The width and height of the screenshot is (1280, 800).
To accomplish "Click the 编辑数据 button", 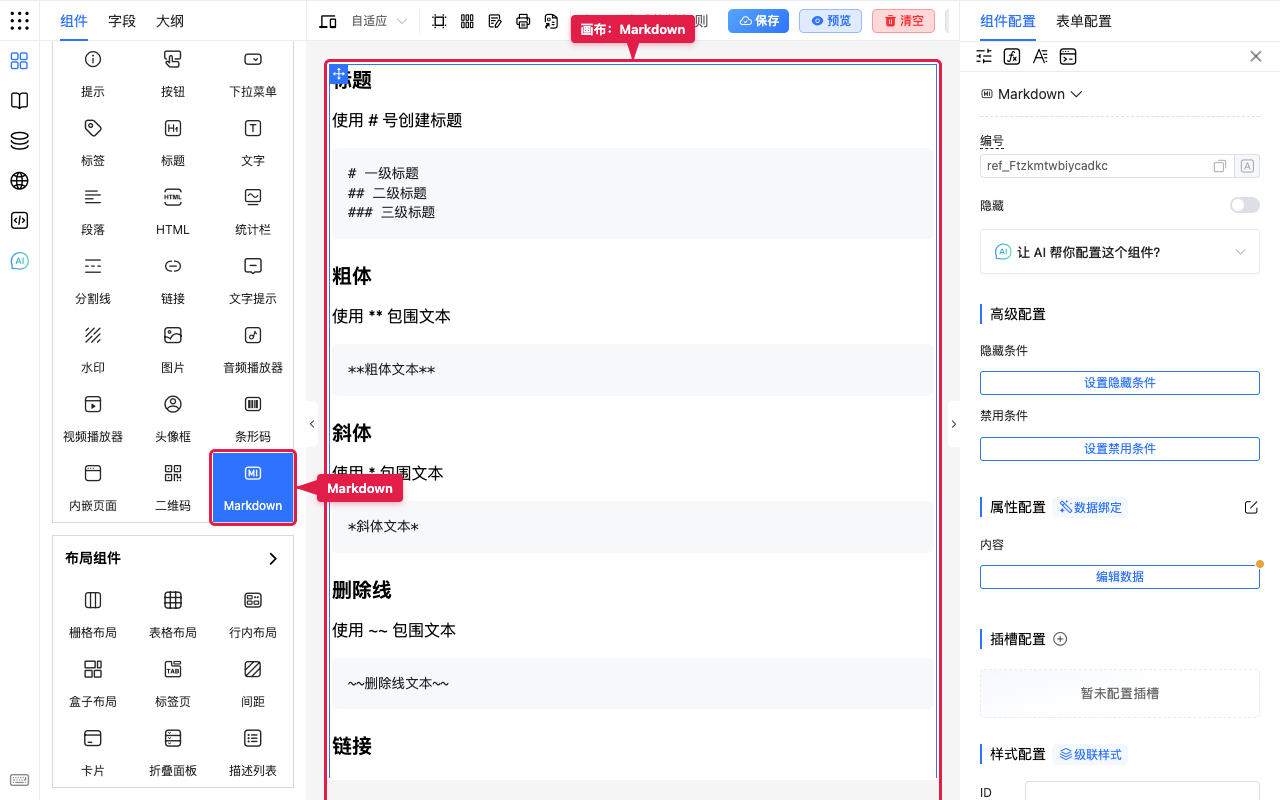I will coord(1120,577).
